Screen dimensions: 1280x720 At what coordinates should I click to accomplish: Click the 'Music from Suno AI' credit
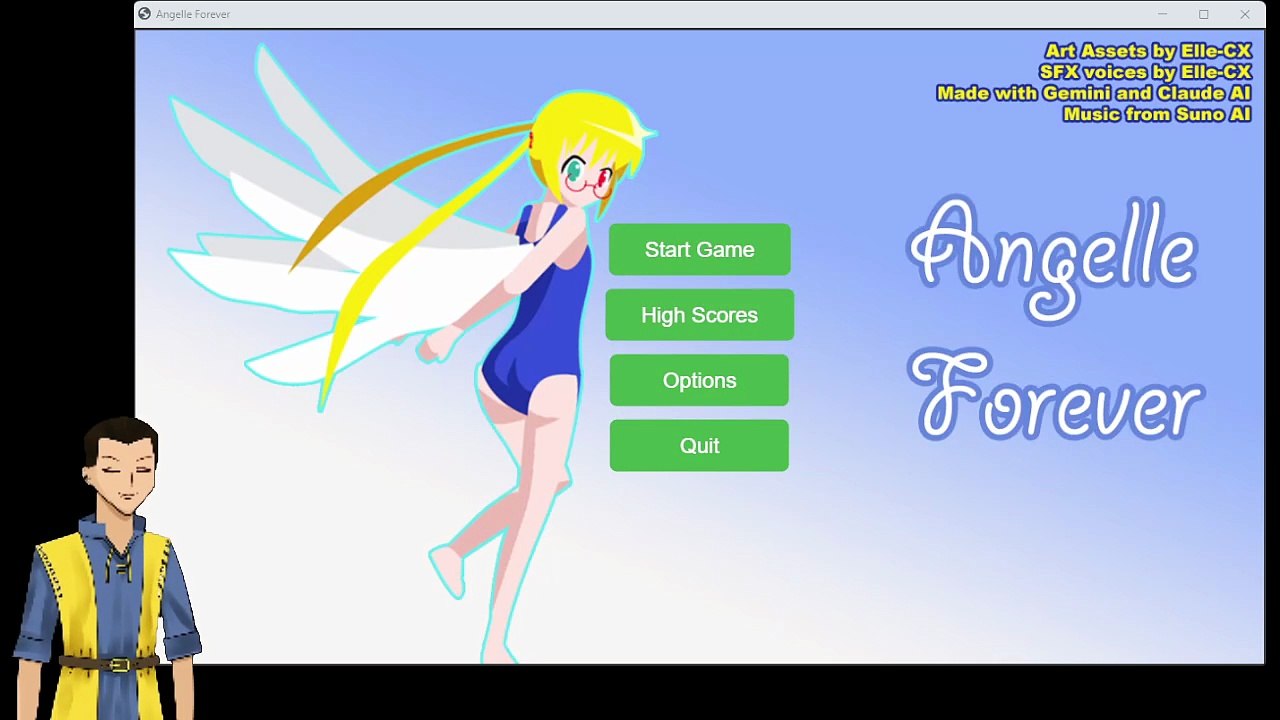[1157, 114]
